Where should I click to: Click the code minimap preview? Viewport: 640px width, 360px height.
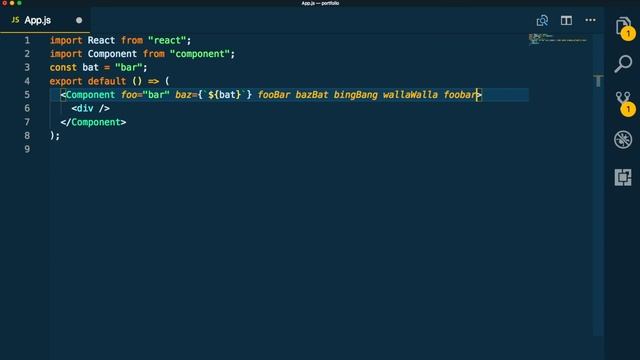pyautogui.click(x=558, y=39)
